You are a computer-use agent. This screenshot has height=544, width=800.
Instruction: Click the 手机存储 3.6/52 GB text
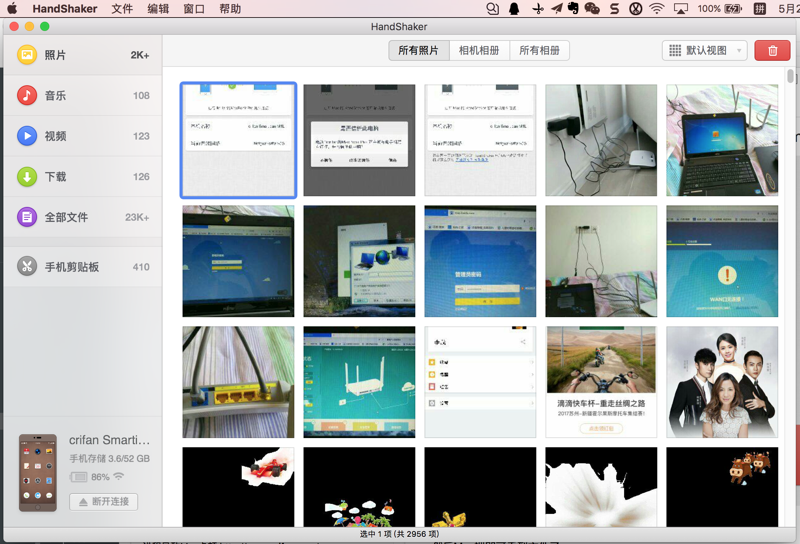coord(110,458)
